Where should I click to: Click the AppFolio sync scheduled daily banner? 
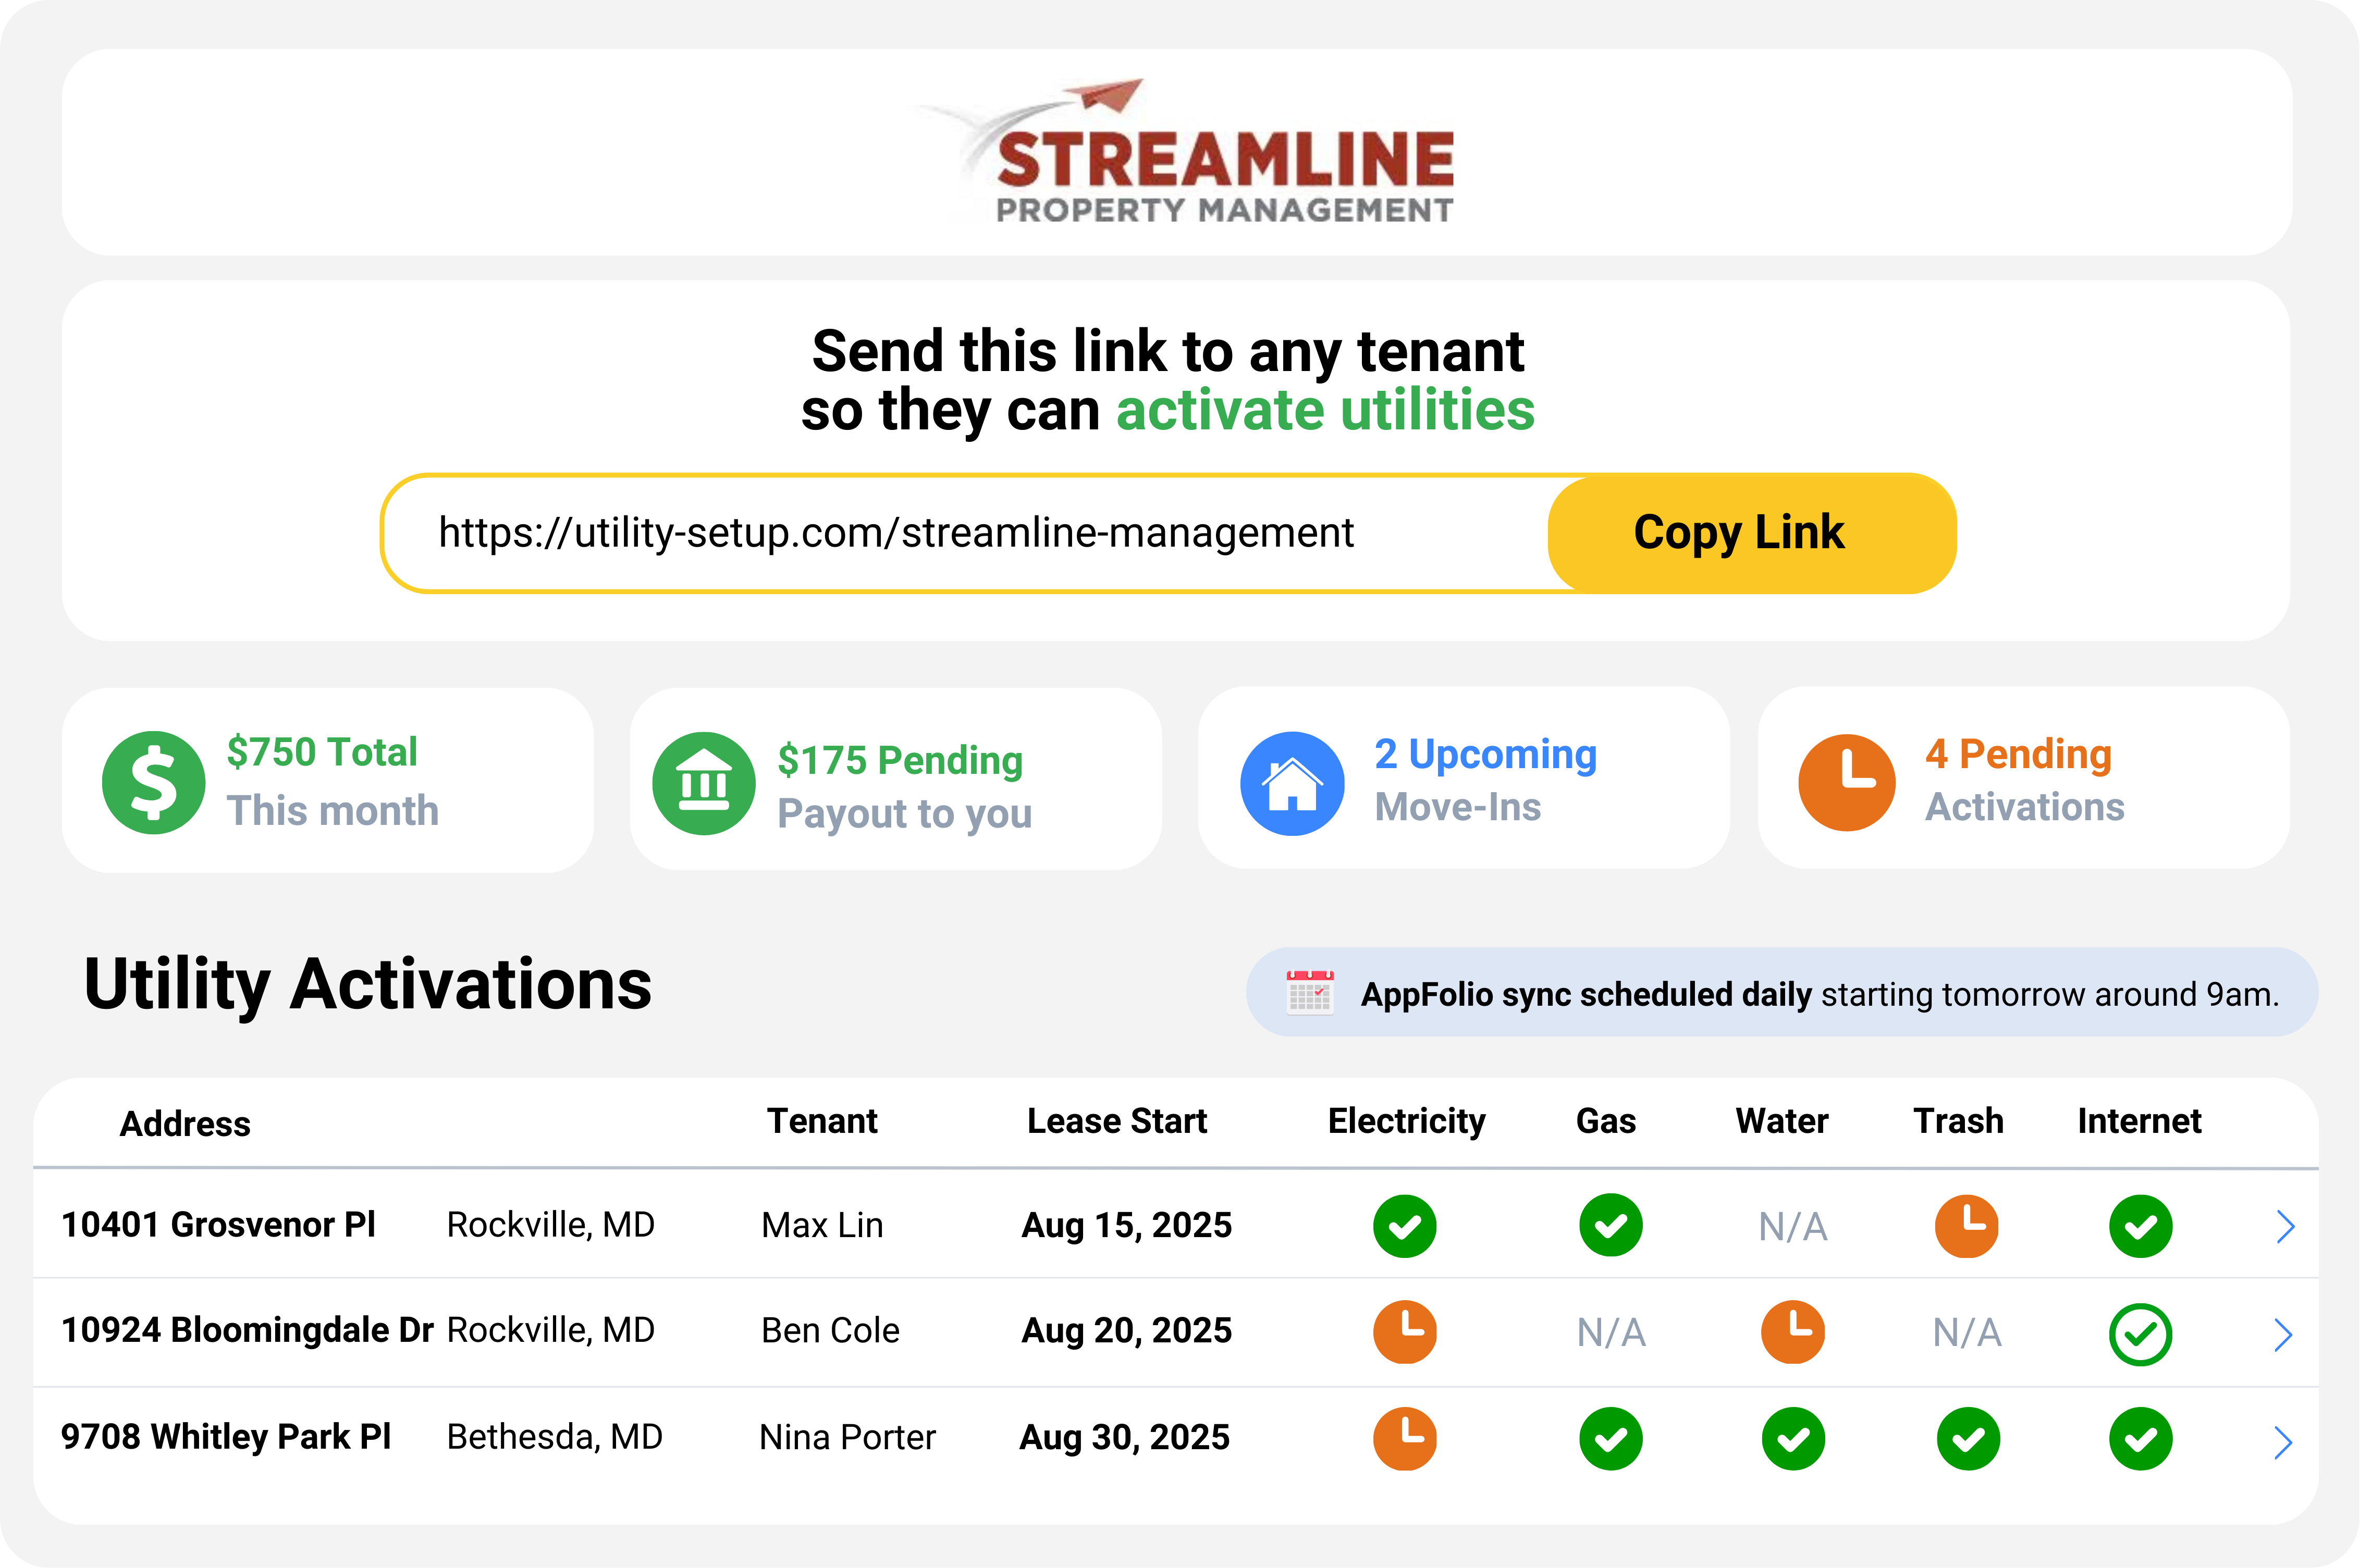coord(1781,992)
